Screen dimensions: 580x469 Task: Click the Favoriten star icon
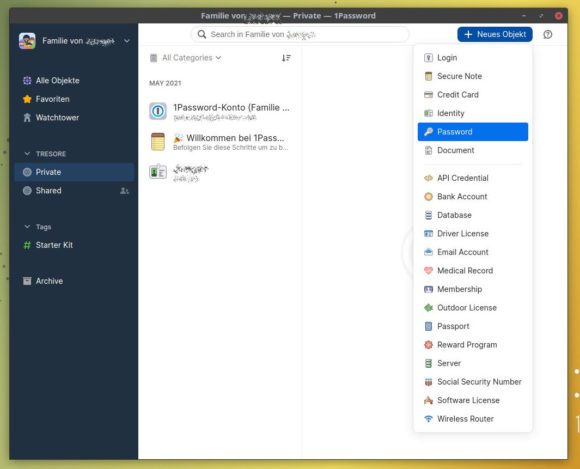click(27, 99)
